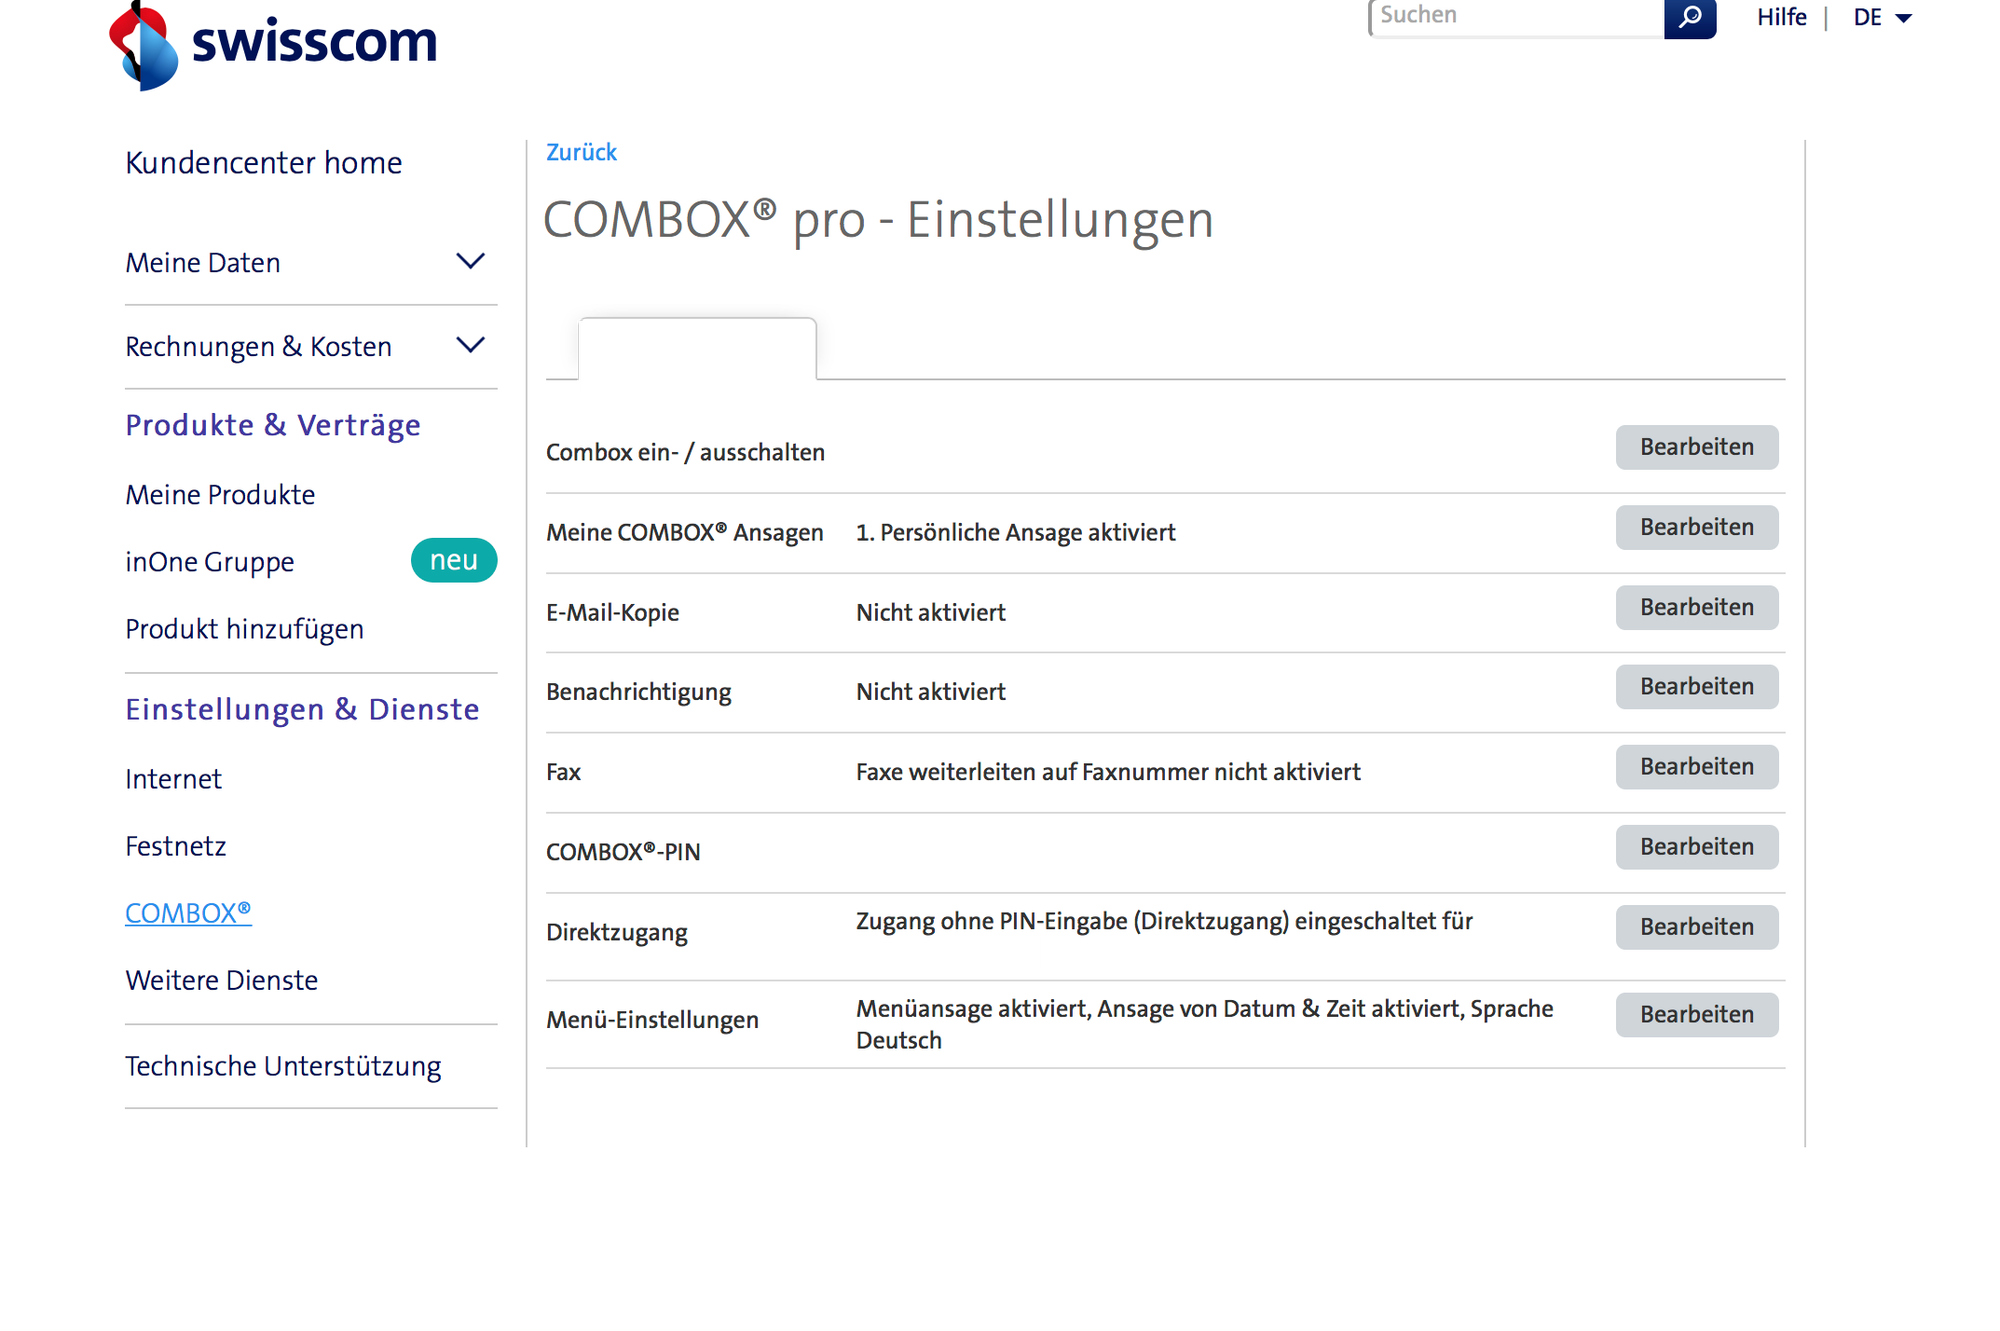
Task: Expand the Rechnungen & Kosten chevron
Action: tap(470, 346)
